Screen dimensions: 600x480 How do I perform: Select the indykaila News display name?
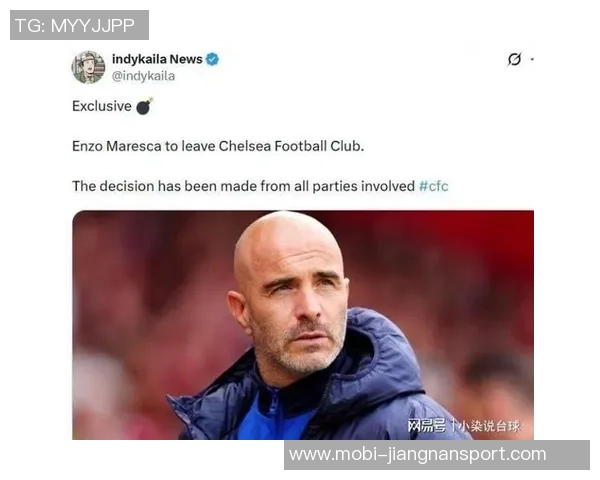(x=157, y=59)
